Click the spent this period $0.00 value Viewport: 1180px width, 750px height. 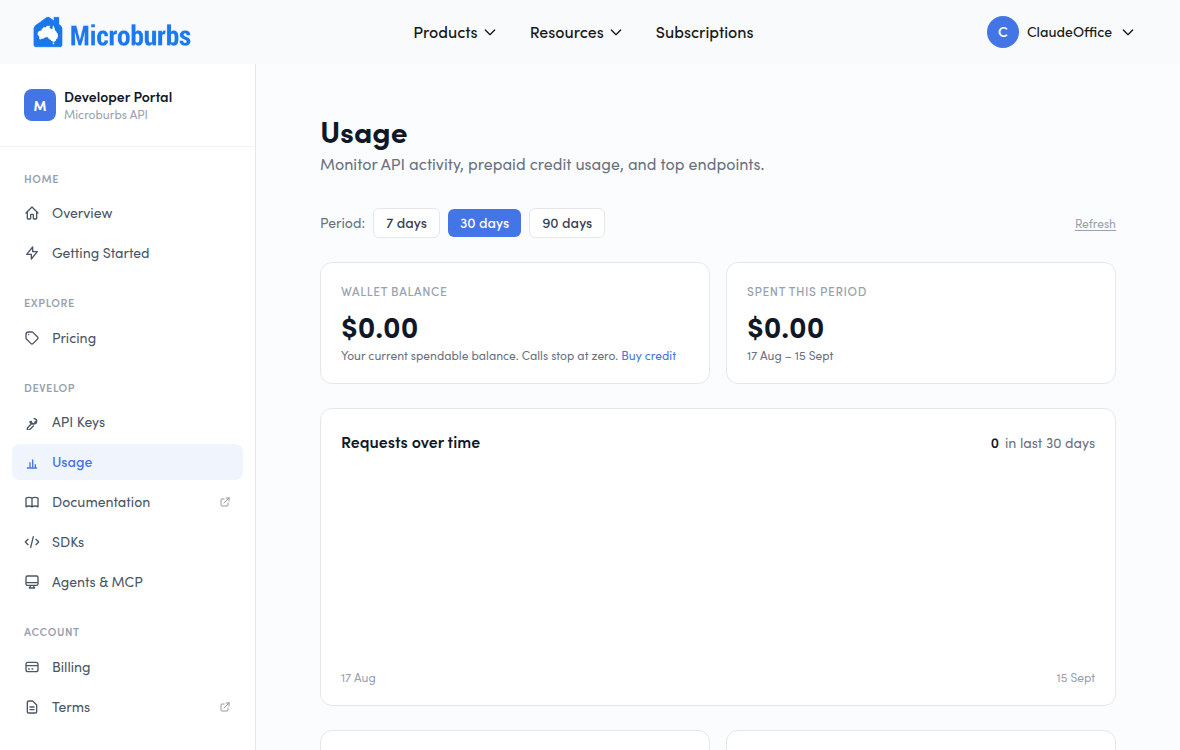[x=785, y=328]
